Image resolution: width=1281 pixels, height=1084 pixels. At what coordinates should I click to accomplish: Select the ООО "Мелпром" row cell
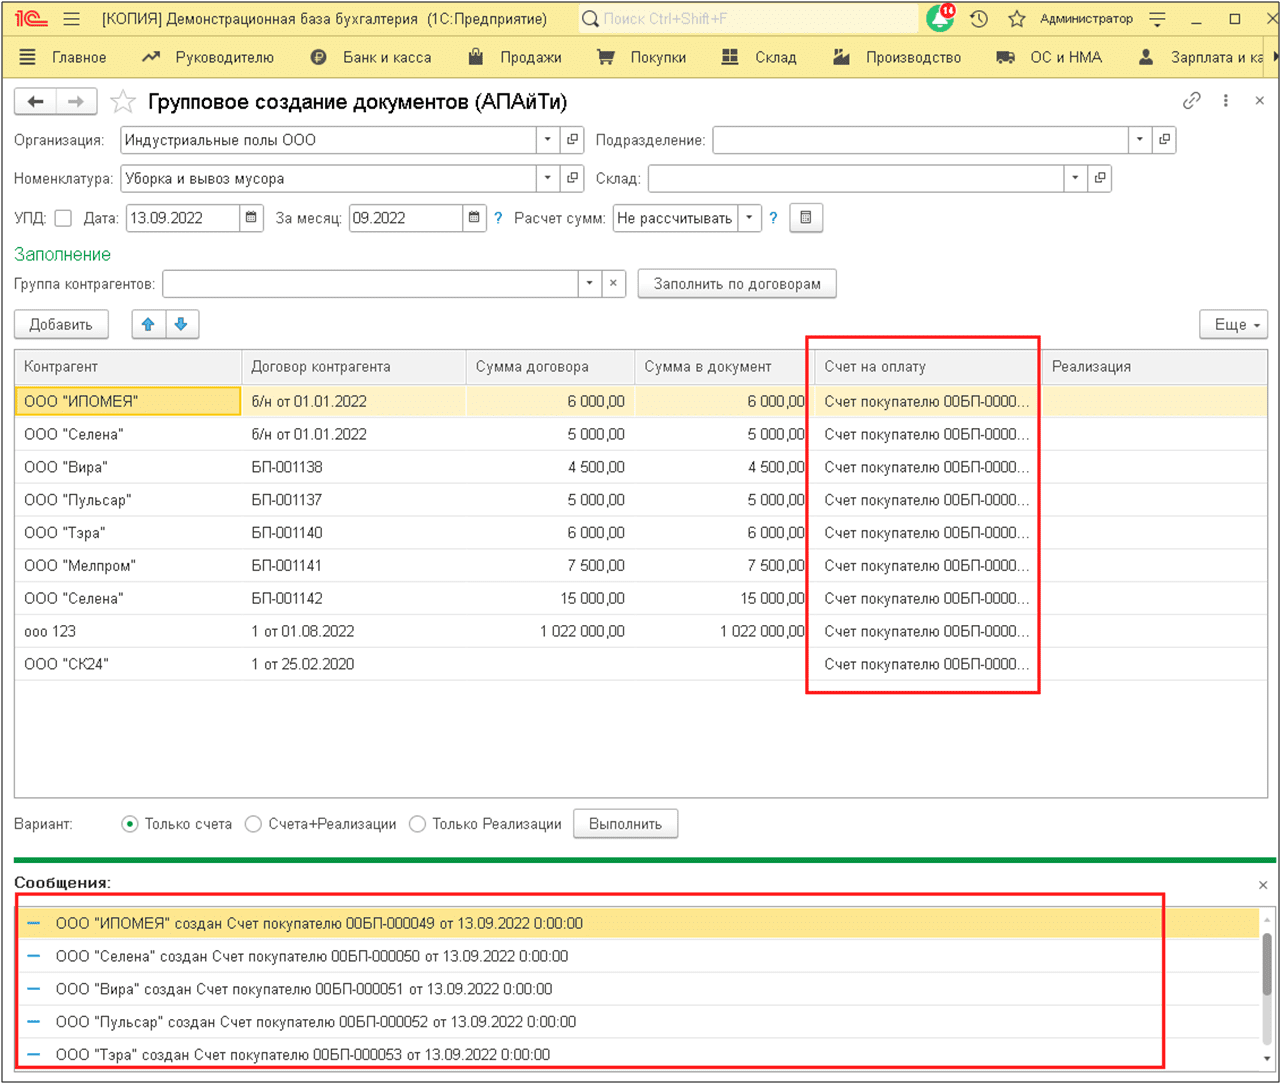pyautogui.click(x=128, y=566)
